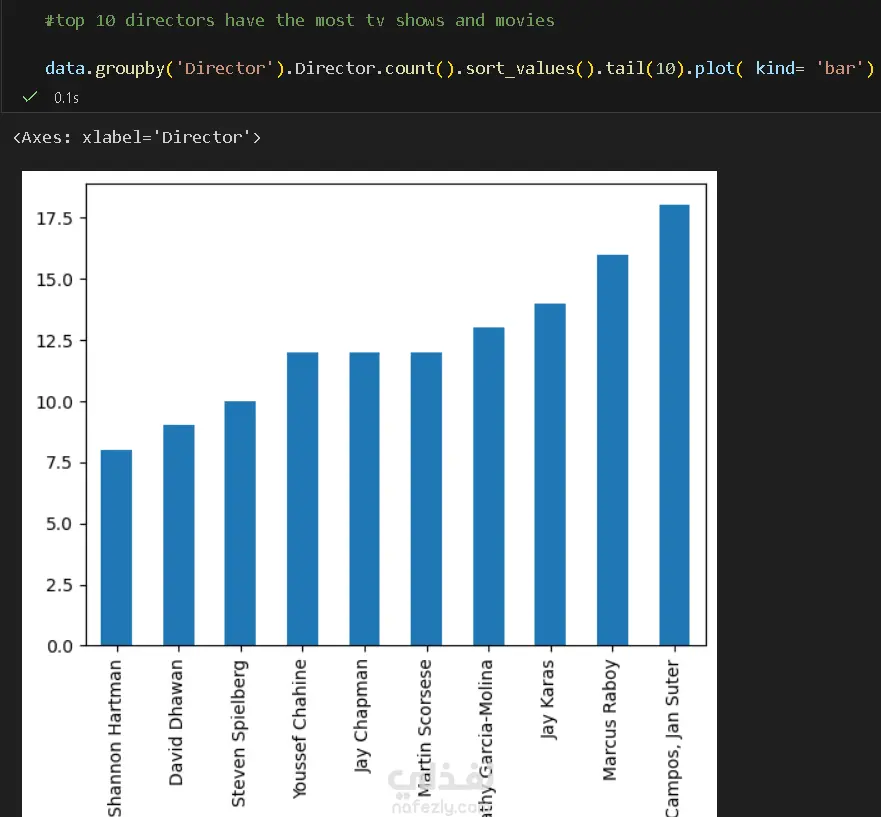
Task: Click the Steven Spielberg x-axis label
Action: tap(239, 733)
